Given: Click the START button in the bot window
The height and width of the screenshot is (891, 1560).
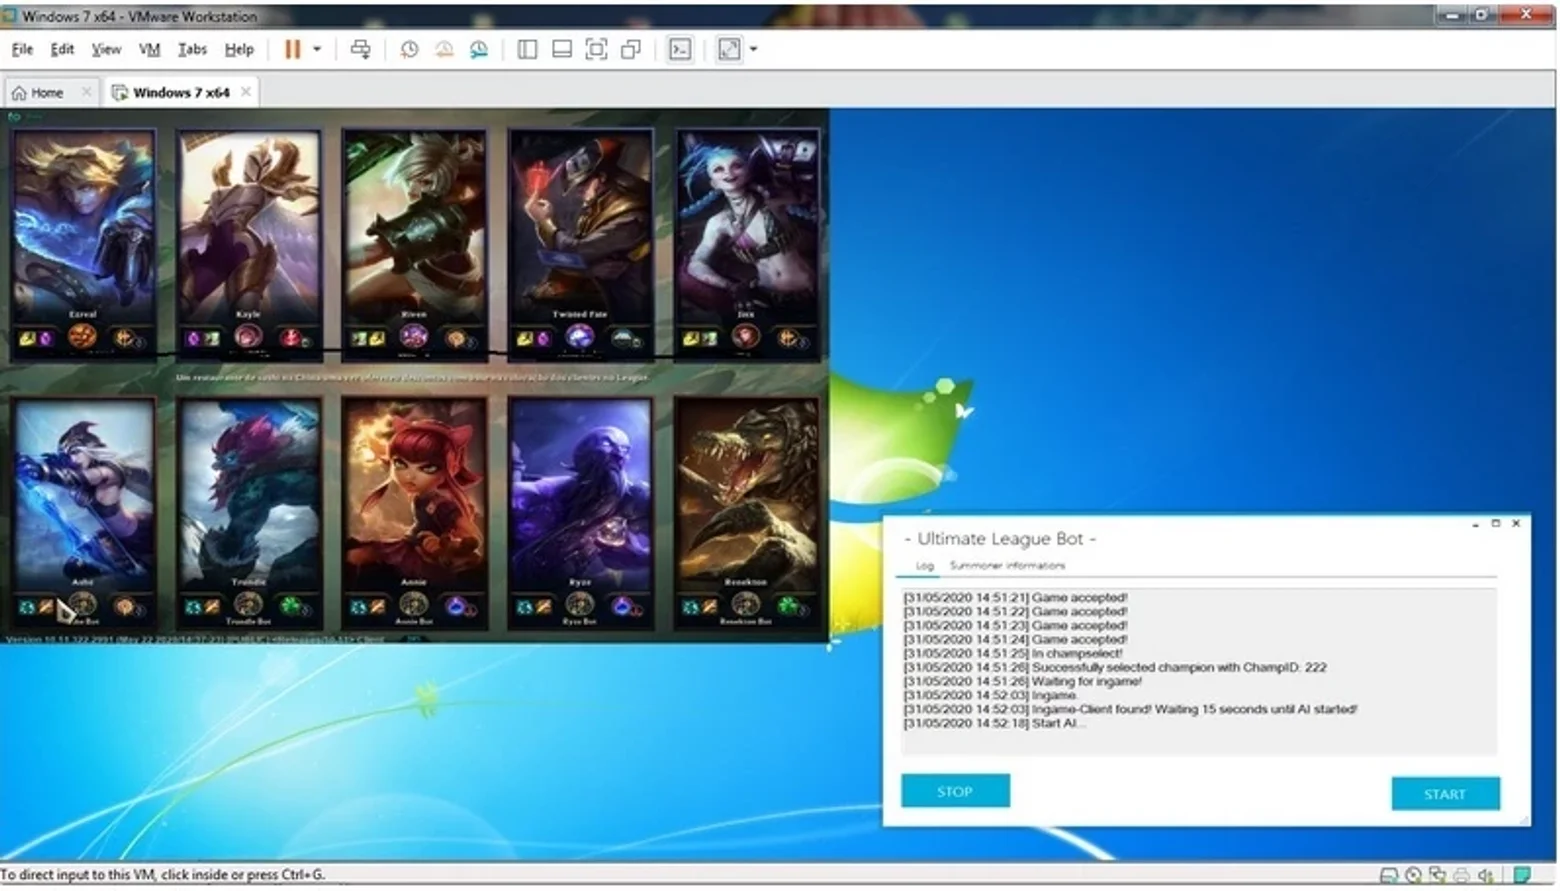Looking at the screenshot, I should [x=1445, y=794].
